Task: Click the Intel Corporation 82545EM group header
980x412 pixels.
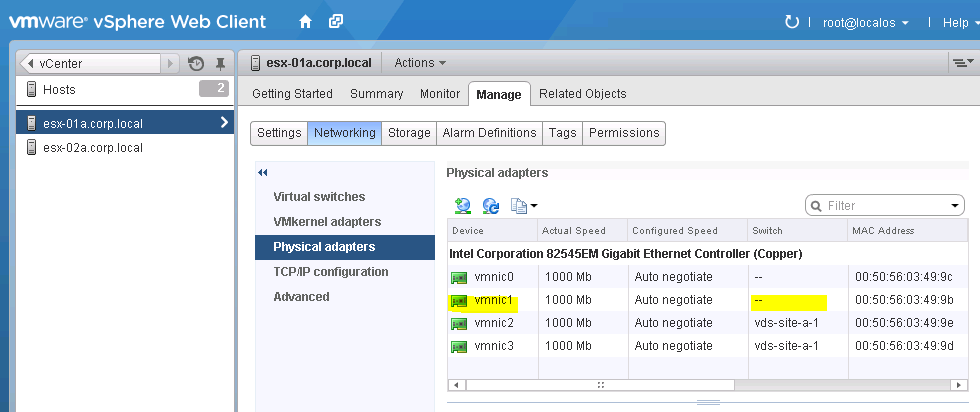Action: (626, 254)
